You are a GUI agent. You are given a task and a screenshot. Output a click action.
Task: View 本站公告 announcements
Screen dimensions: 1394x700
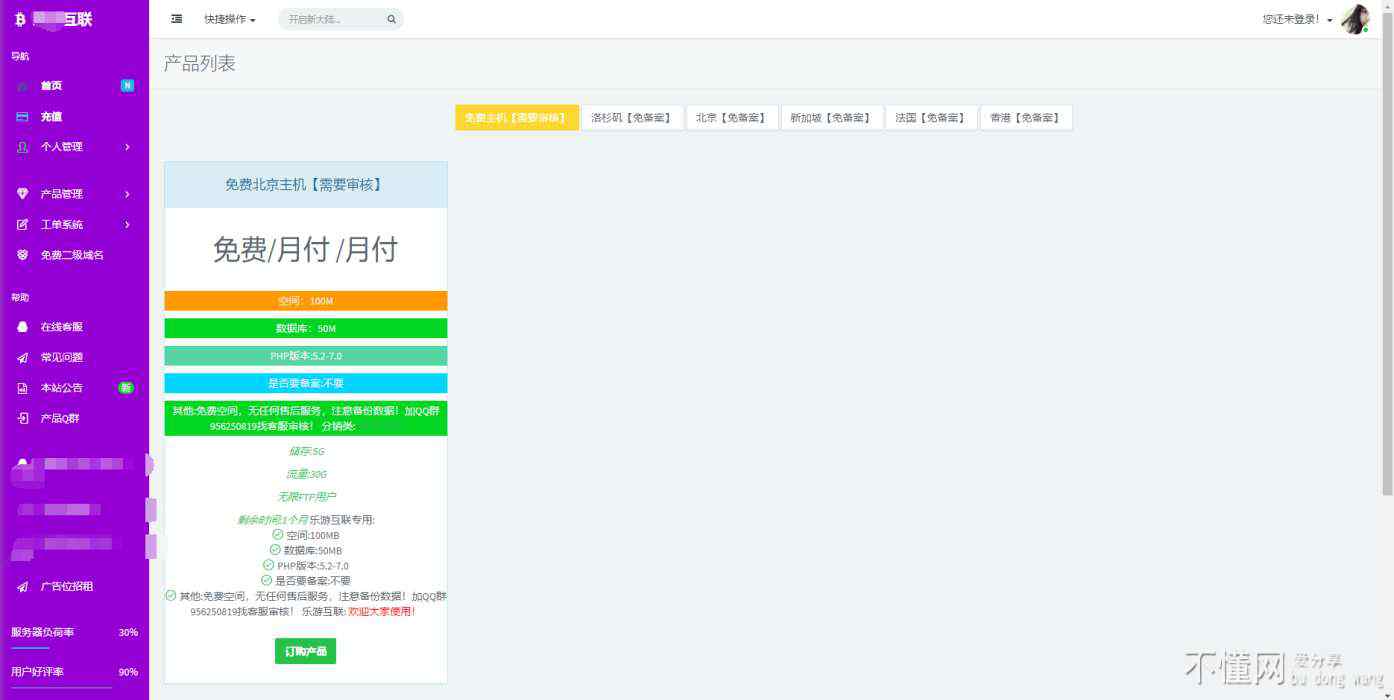[x=61, y=388]
